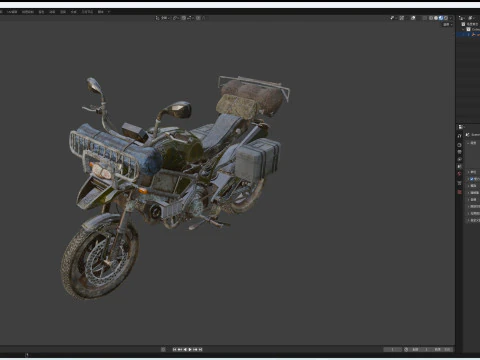Collapse the Collection row in outliner
Image resolution: width=480 pixels, height=360 pixels.
(x=463, y=29)
